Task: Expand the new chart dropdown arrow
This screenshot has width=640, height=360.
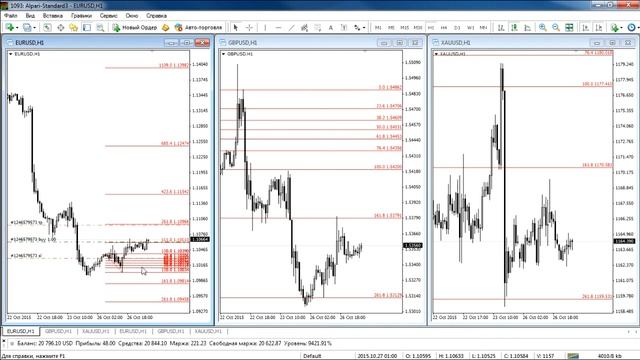Action: point(17,28)
